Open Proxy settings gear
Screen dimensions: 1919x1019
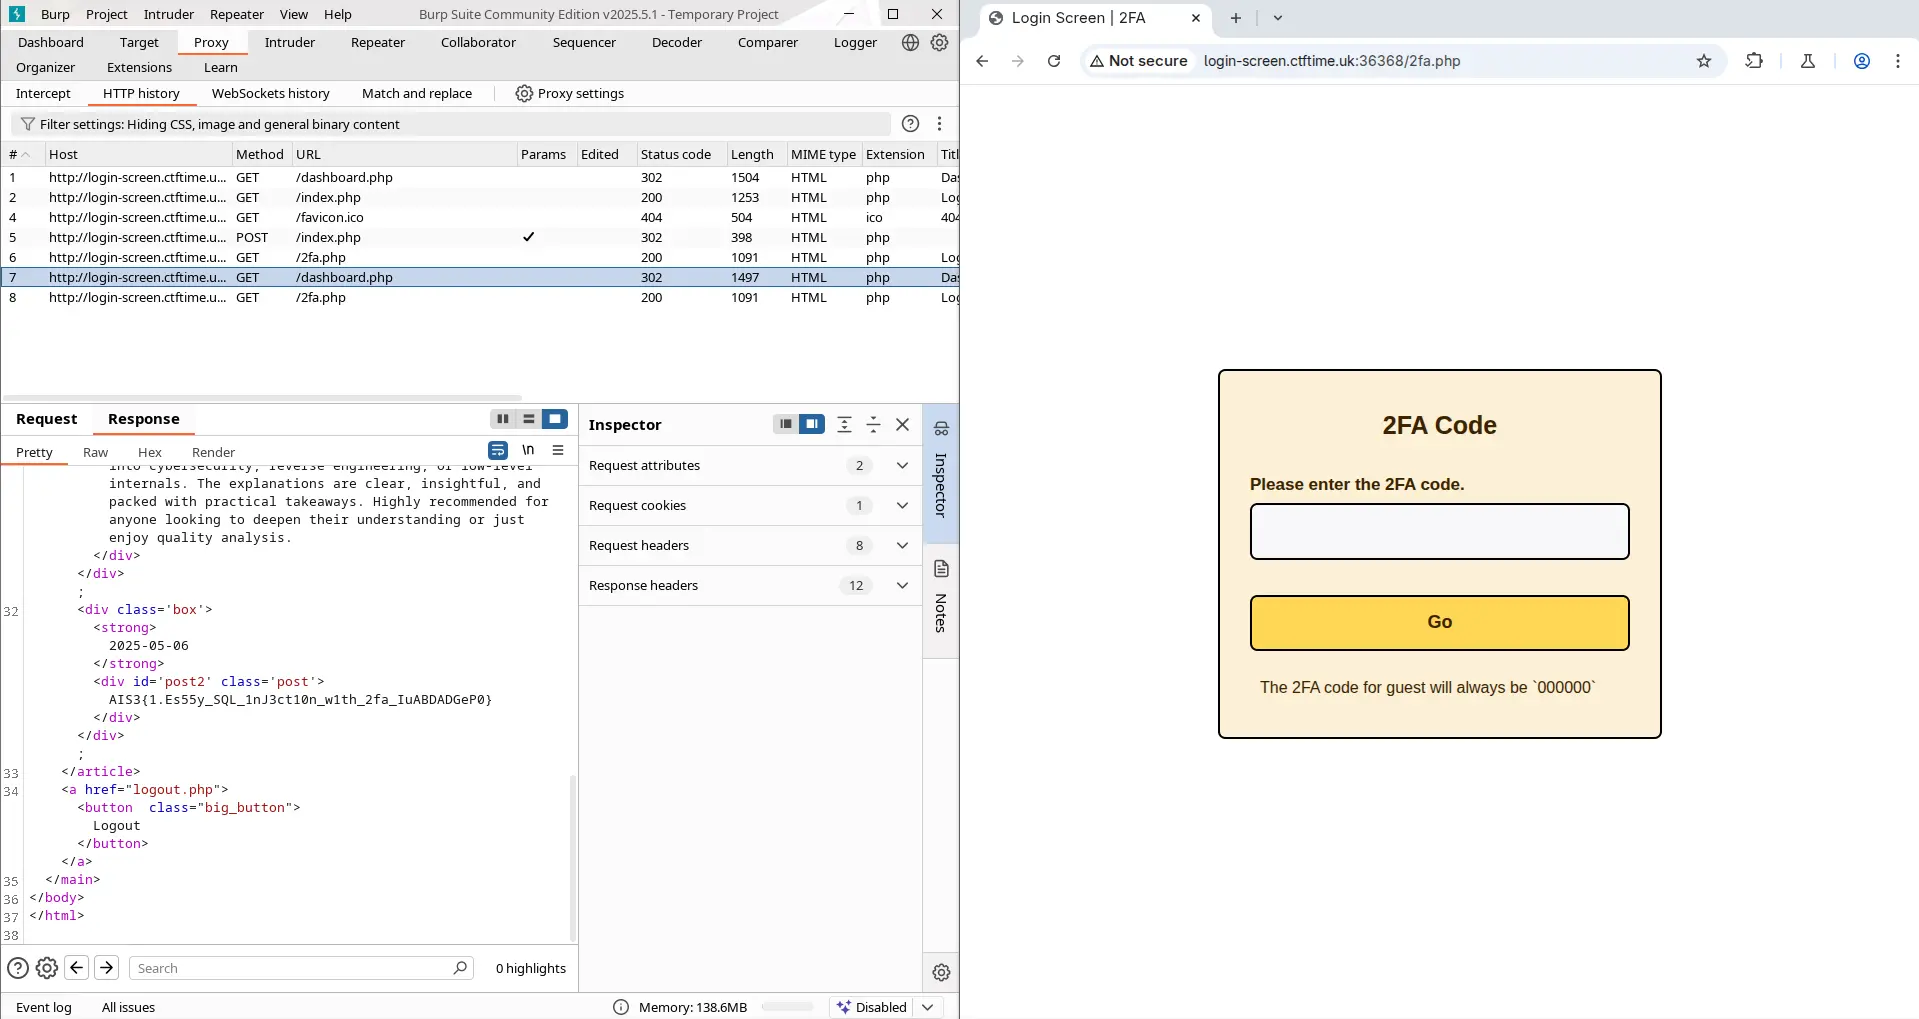[524, 93]
